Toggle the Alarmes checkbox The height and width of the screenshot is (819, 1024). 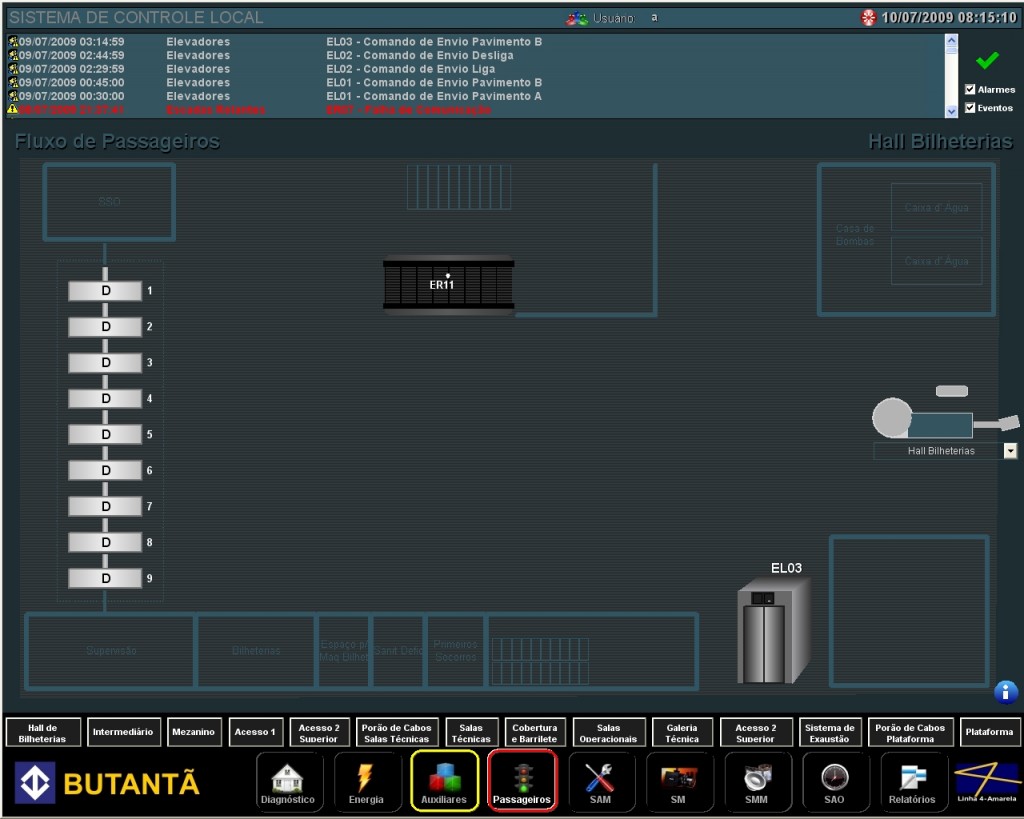970,89
